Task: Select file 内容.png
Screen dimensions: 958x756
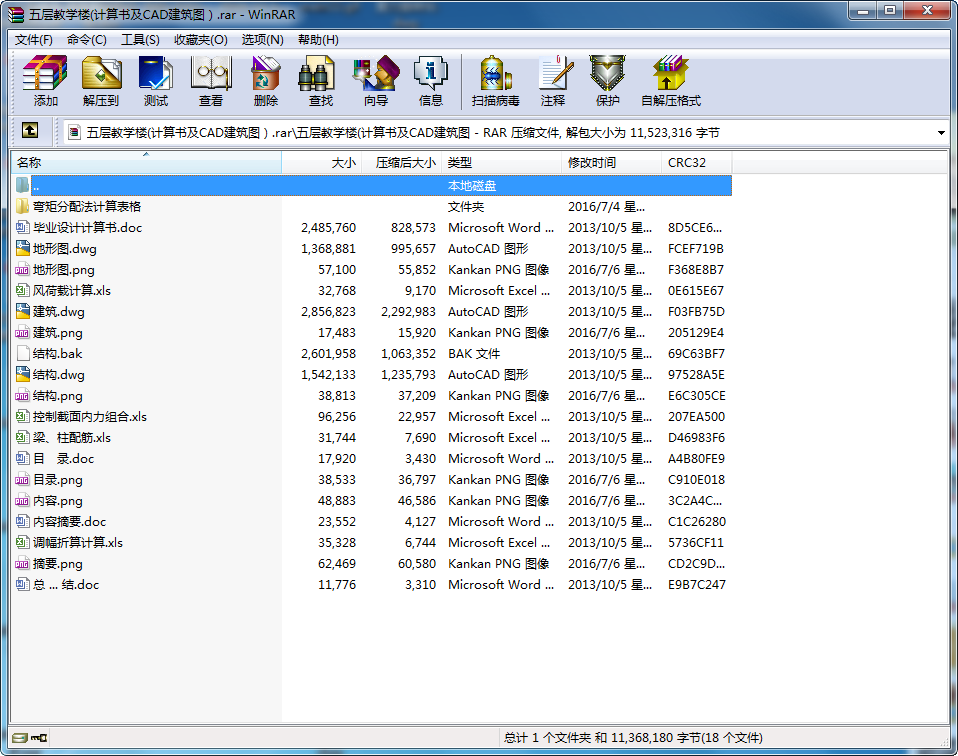Action: [57, 501]
